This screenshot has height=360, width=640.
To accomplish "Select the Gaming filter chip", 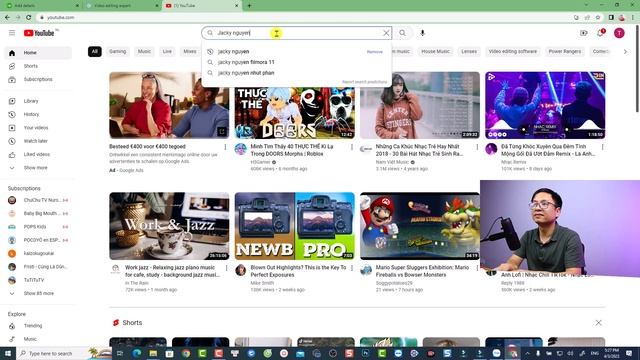I will tap(118, 51).
